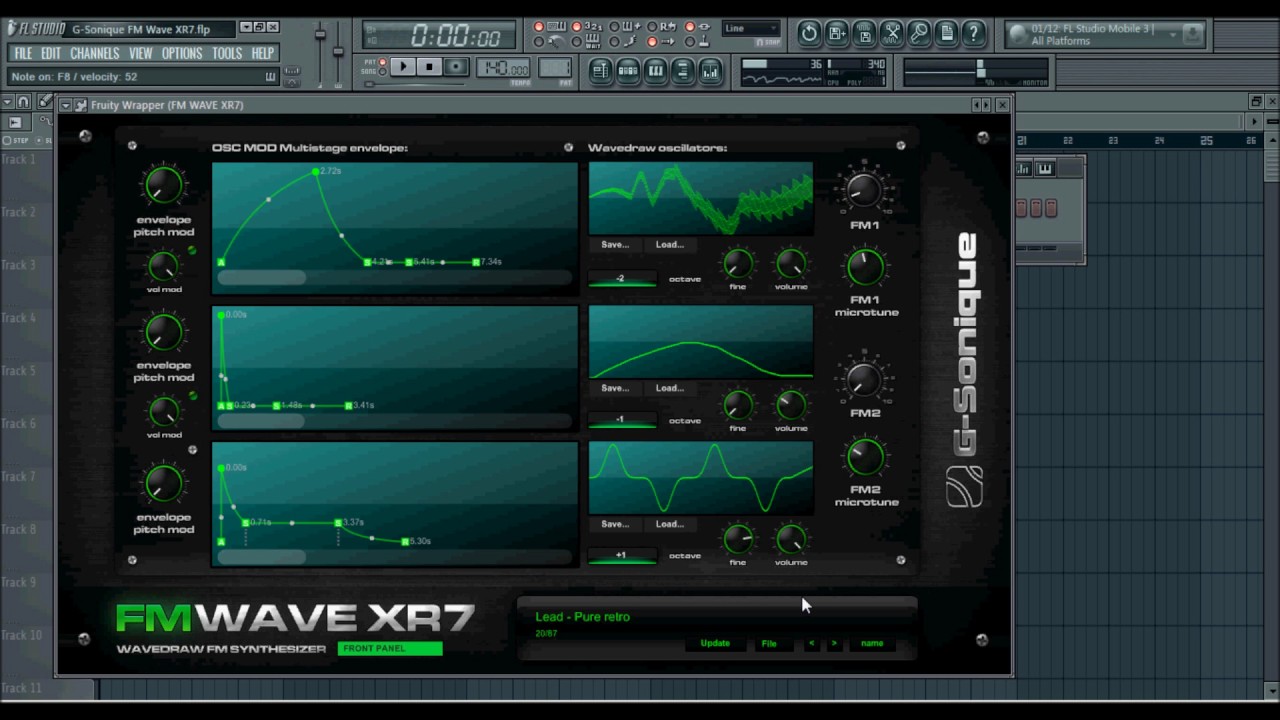This screenshot has height=720, width=1280.
Task: Click the question mark help icon
Action: 973,33
